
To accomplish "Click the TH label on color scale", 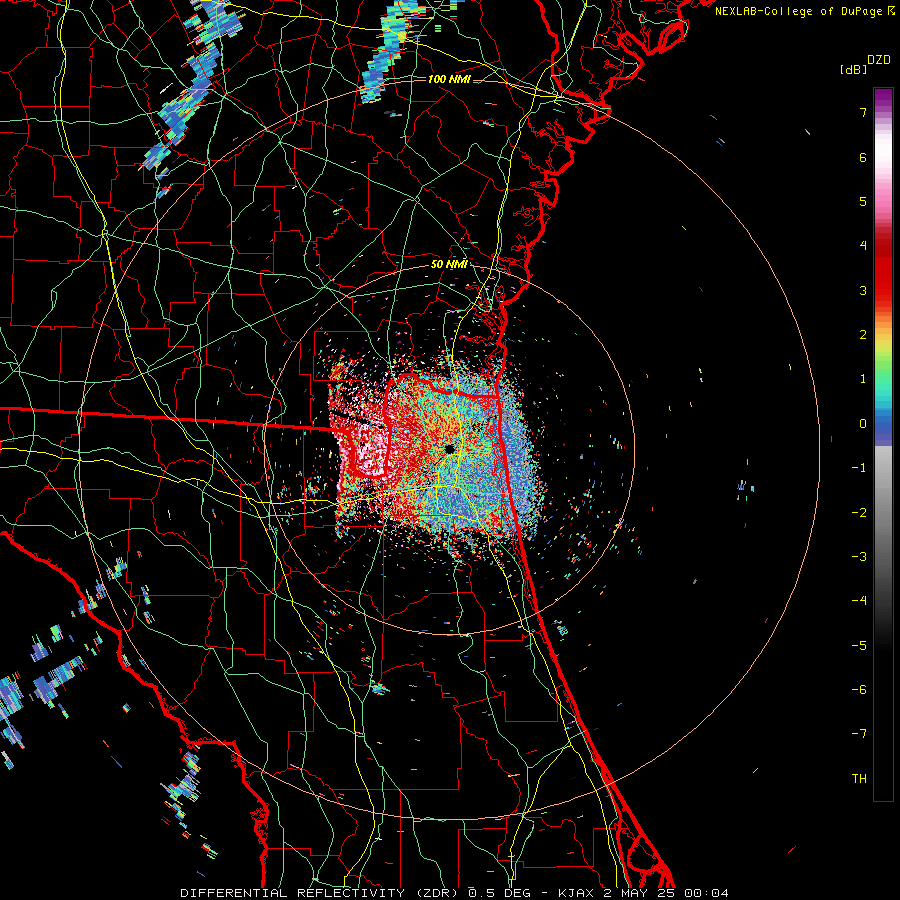I will 859,779.
